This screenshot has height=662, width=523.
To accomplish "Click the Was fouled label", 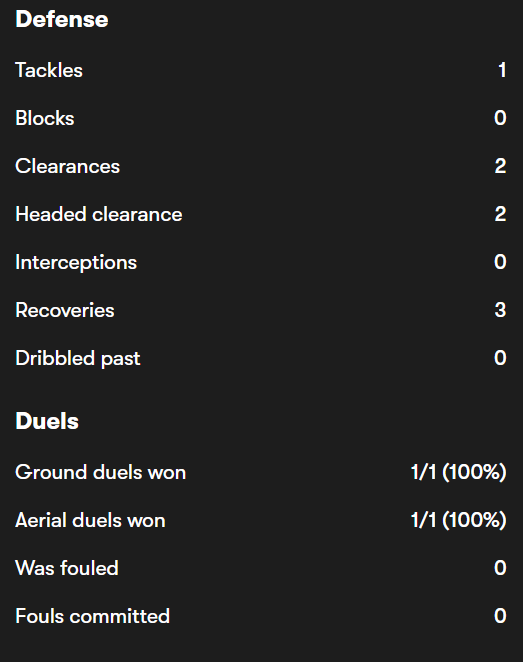I will pyautogui.click(x=67, y=568).
